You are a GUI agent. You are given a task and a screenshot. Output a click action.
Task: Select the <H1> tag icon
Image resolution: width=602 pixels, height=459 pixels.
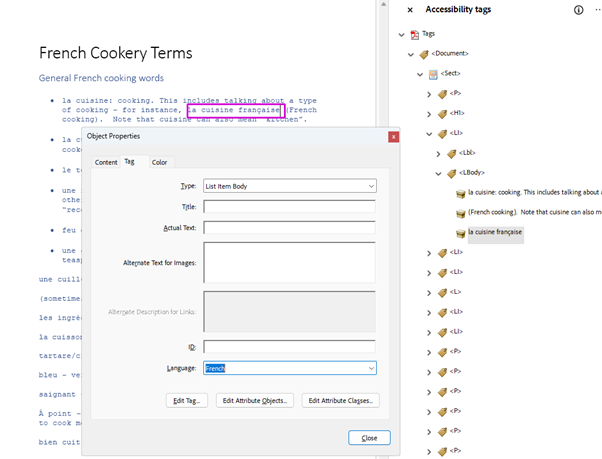pos(442,114)
